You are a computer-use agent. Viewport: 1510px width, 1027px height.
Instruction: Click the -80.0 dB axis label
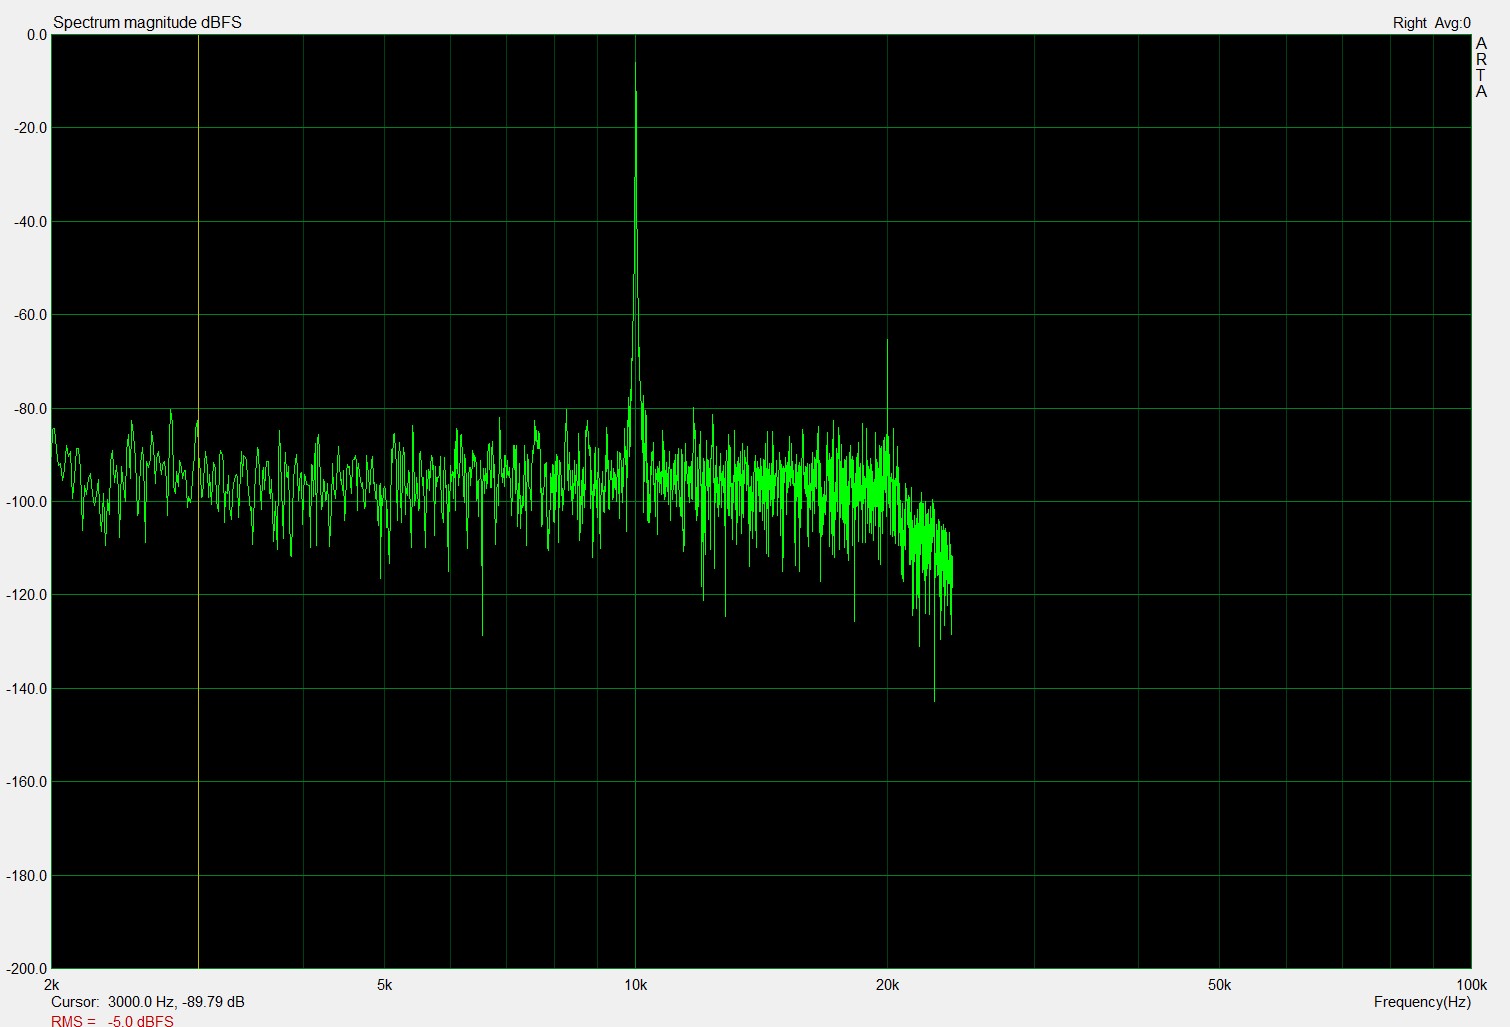[x=30, y=408]
